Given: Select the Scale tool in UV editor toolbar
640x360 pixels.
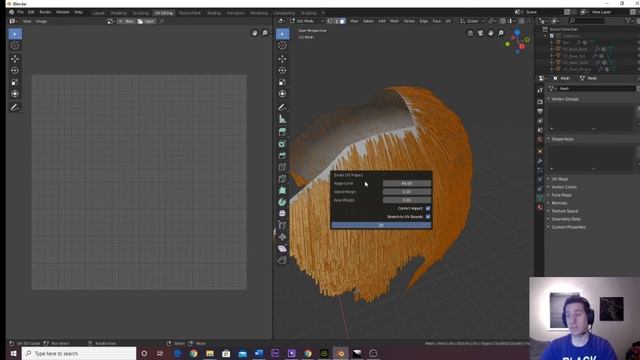Looking at the screenshot, I should tap(15, 82).
